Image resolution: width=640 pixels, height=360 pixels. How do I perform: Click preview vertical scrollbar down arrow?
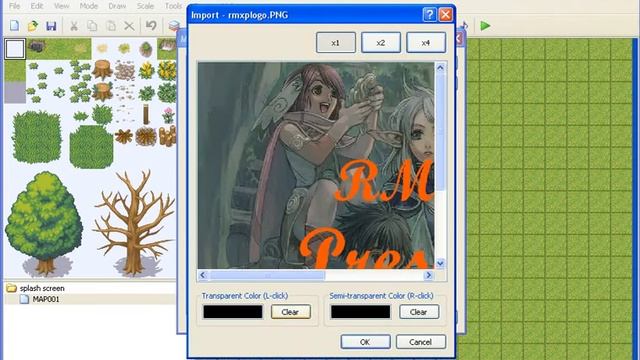pos(440,263)
